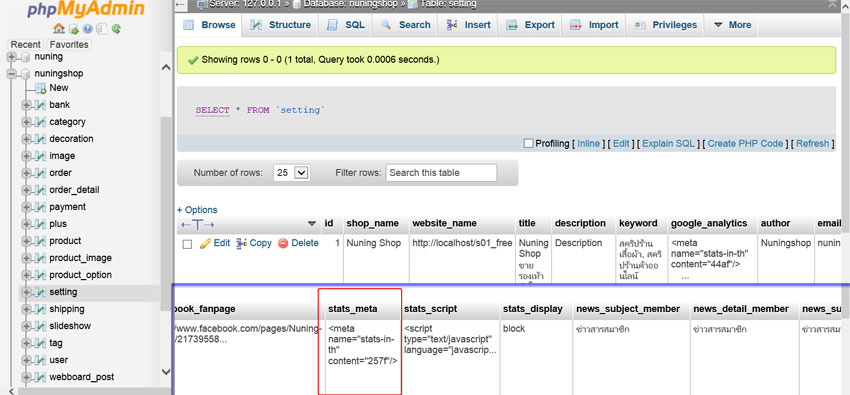Click the pencil Edit icon in row 1
This screenshot has width=850, height=395.
click(205, 243)
